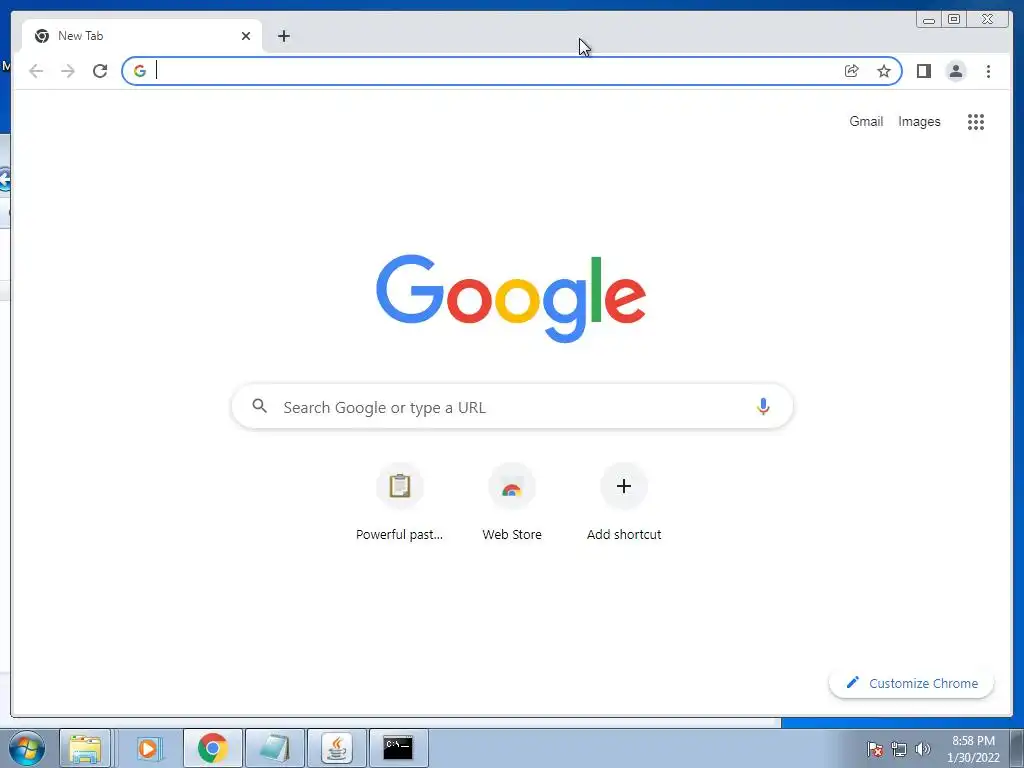Start voice search with microphone icon
This screenshot has width=1024, height=768.
tap(763, 406)
